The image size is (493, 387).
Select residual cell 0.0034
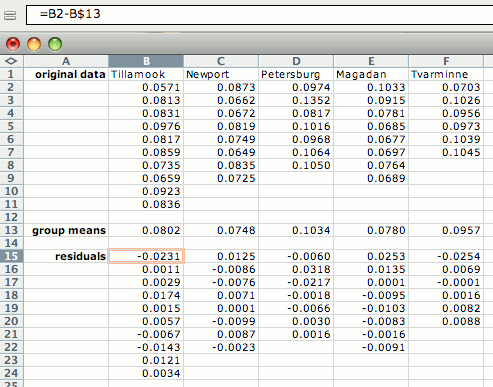[x=146, y=373]
